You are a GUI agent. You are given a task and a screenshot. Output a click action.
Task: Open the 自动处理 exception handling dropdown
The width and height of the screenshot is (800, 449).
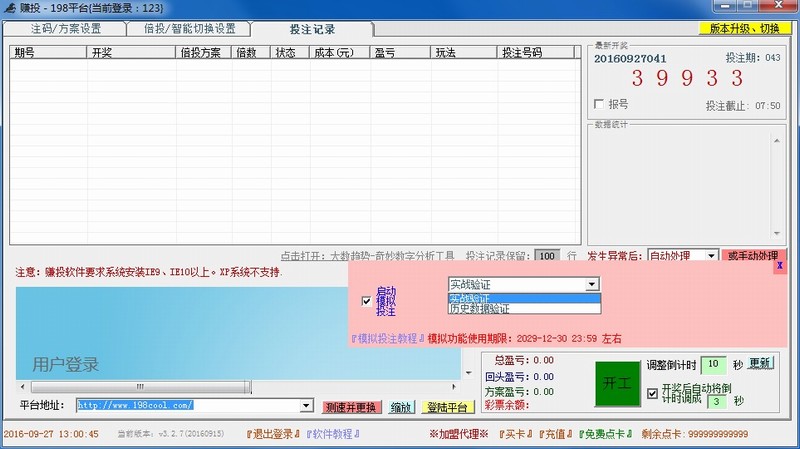pyautogui.click(x=711, y=256)
